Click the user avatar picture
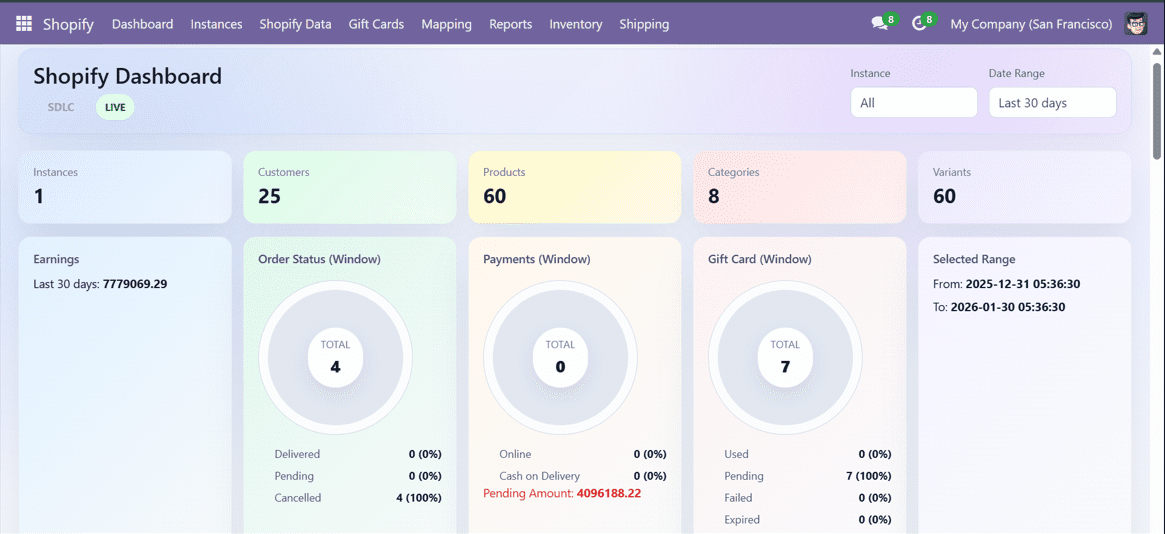1165x534 pixels. pos(1136,24)
